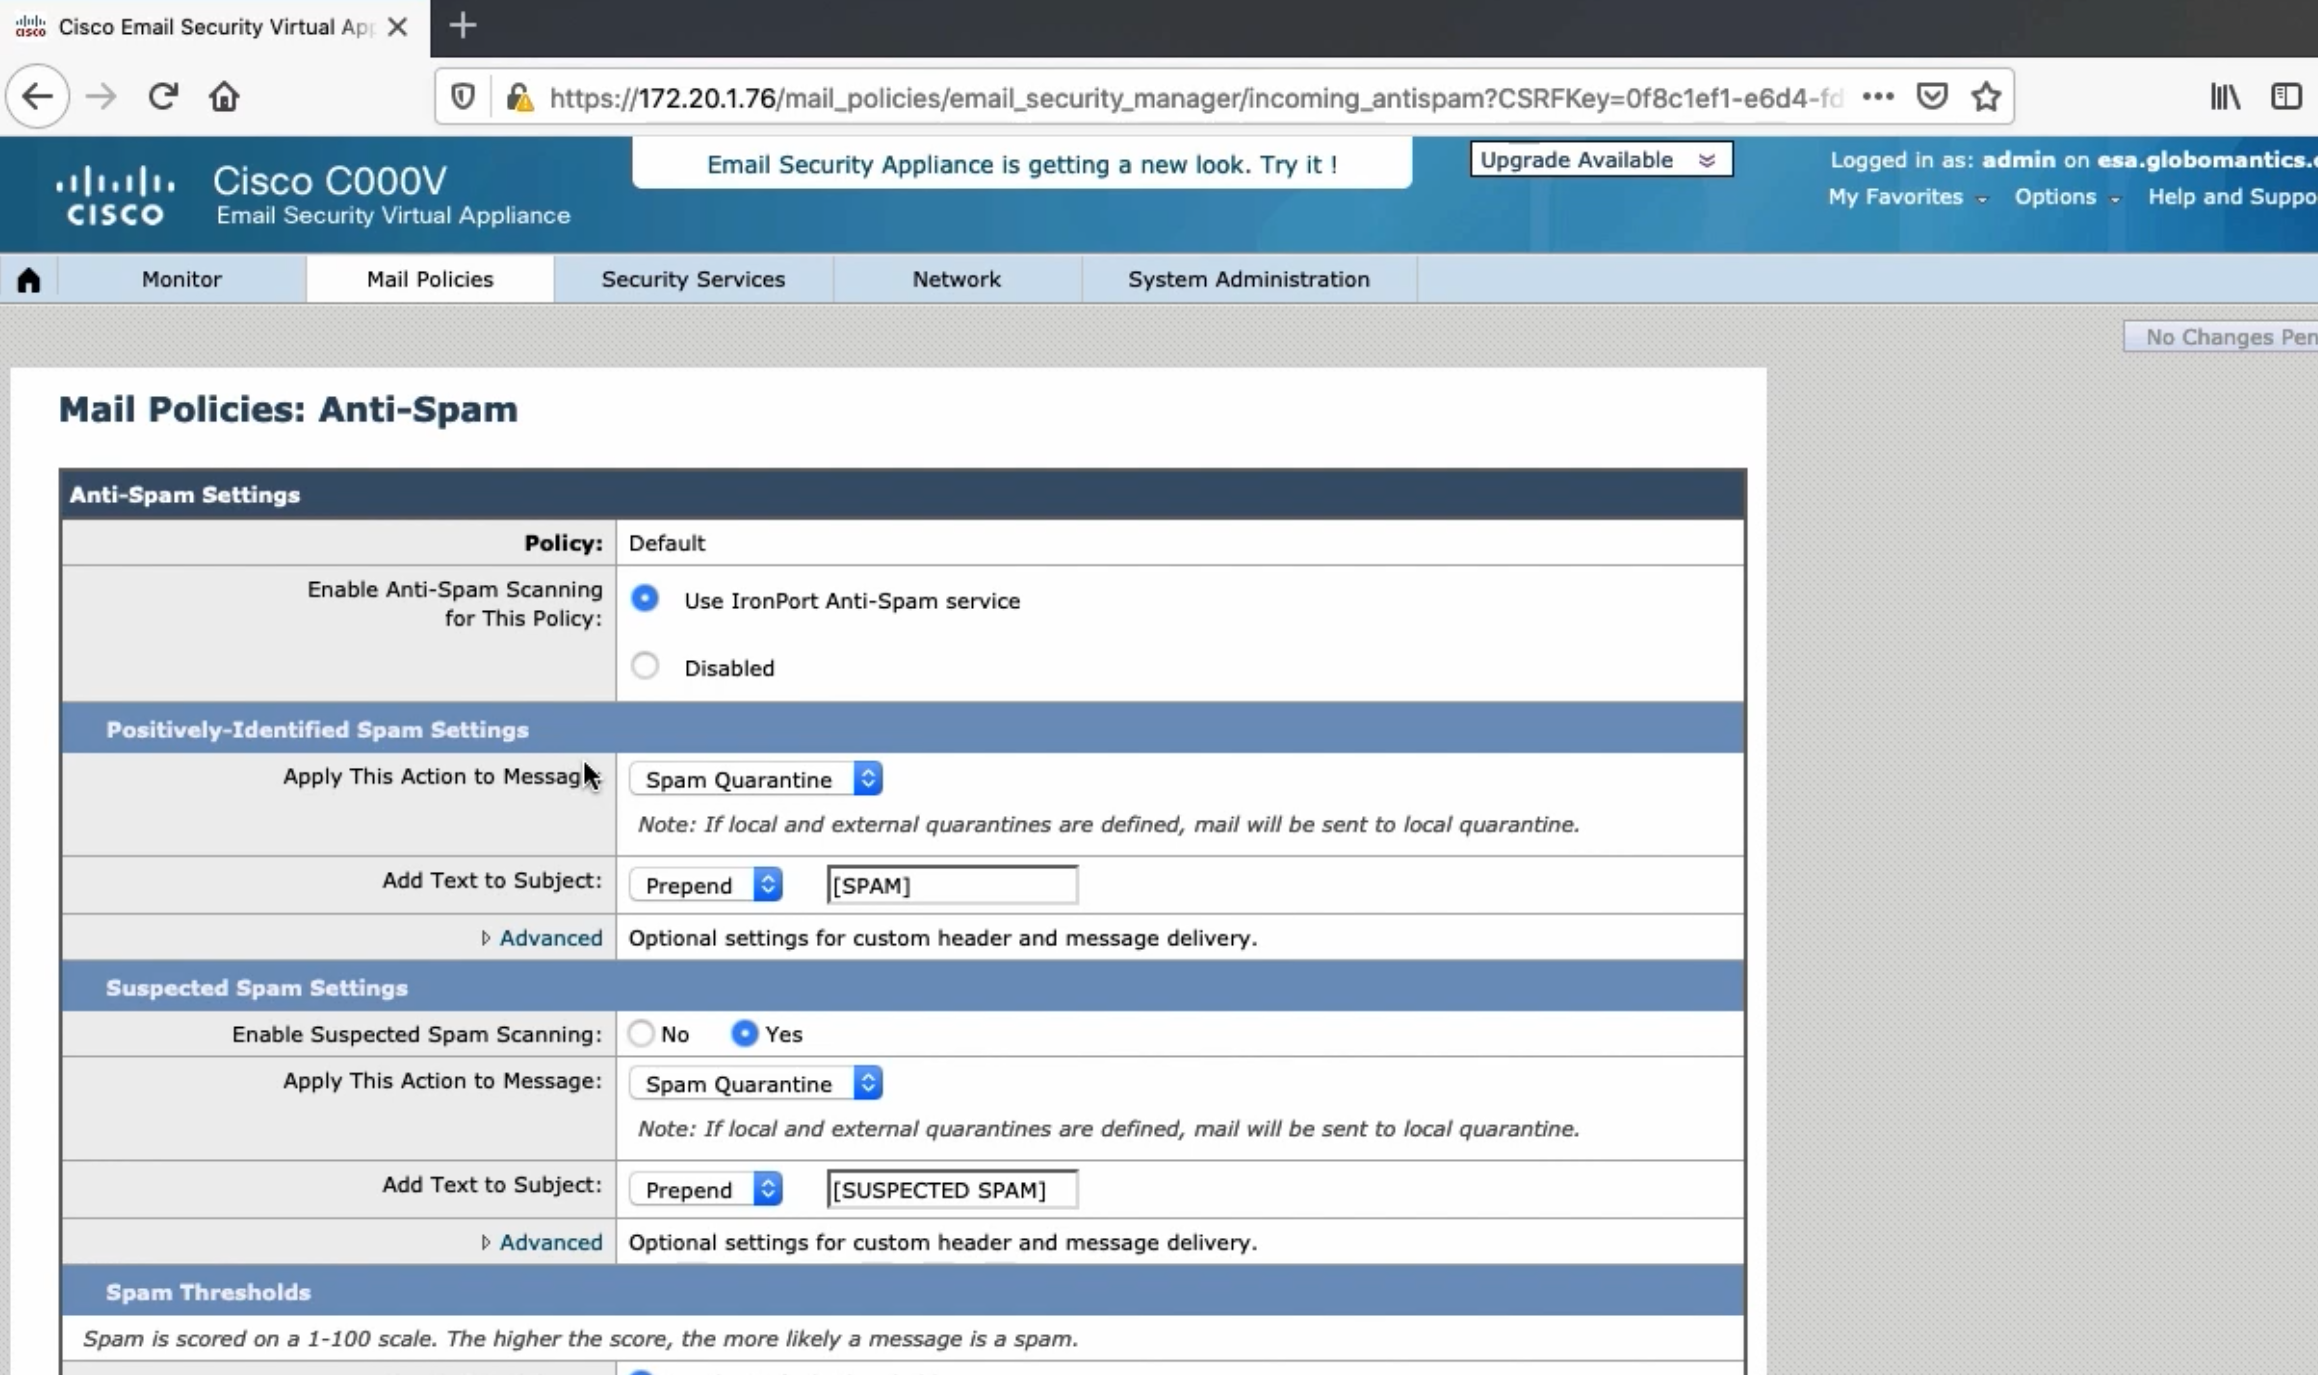Open the My Favorites menu
Viewport: 2318px width, 1375px height.
tap(1907, 197)
